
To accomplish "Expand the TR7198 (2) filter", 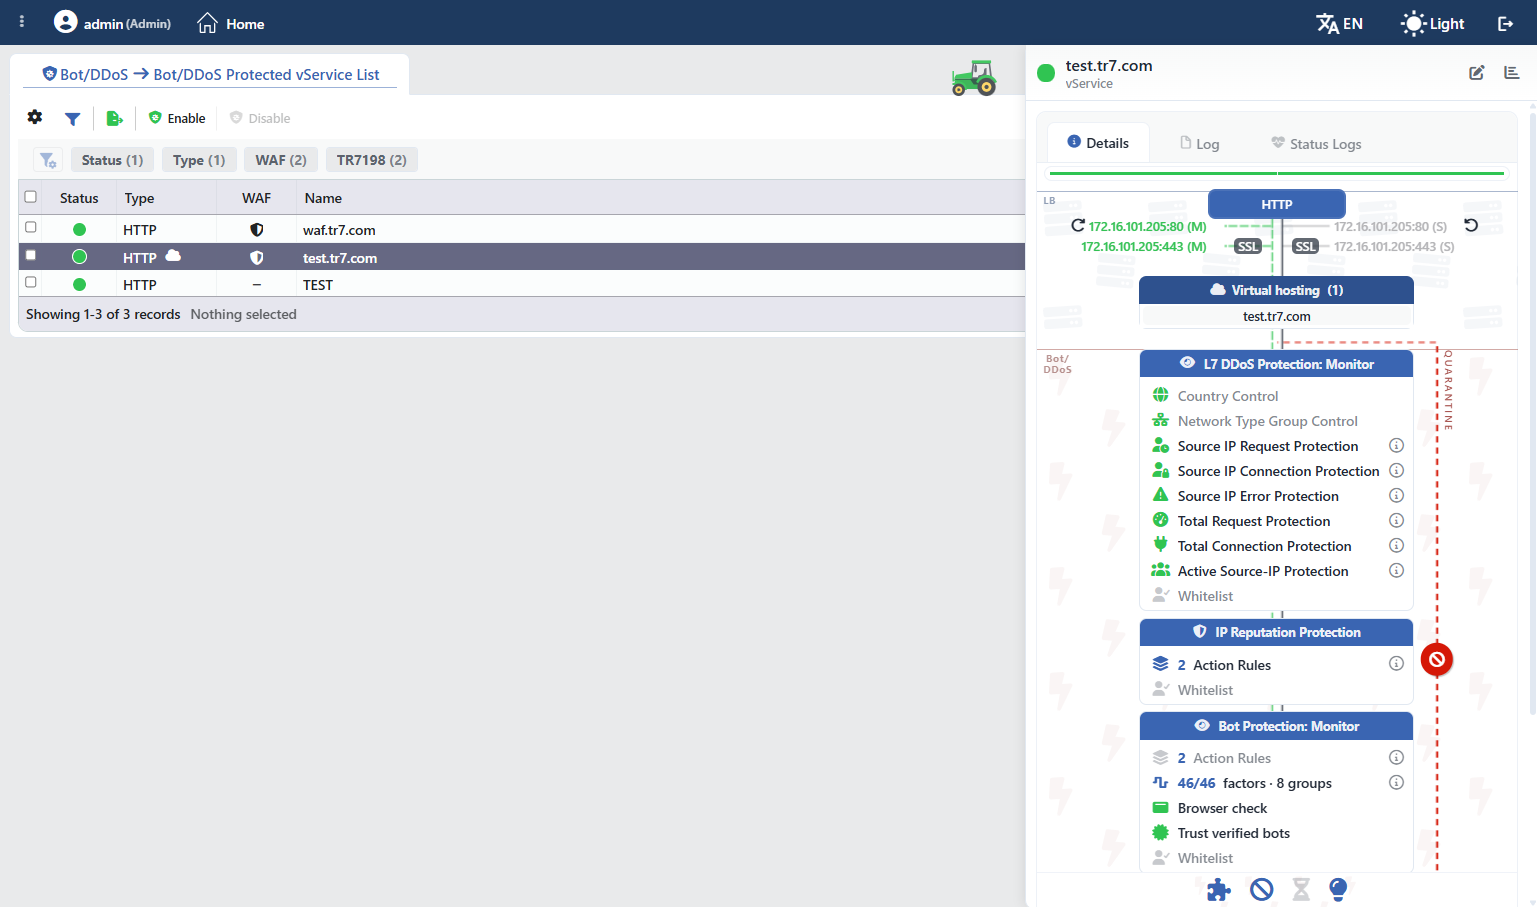I will (x=372, y=160).
